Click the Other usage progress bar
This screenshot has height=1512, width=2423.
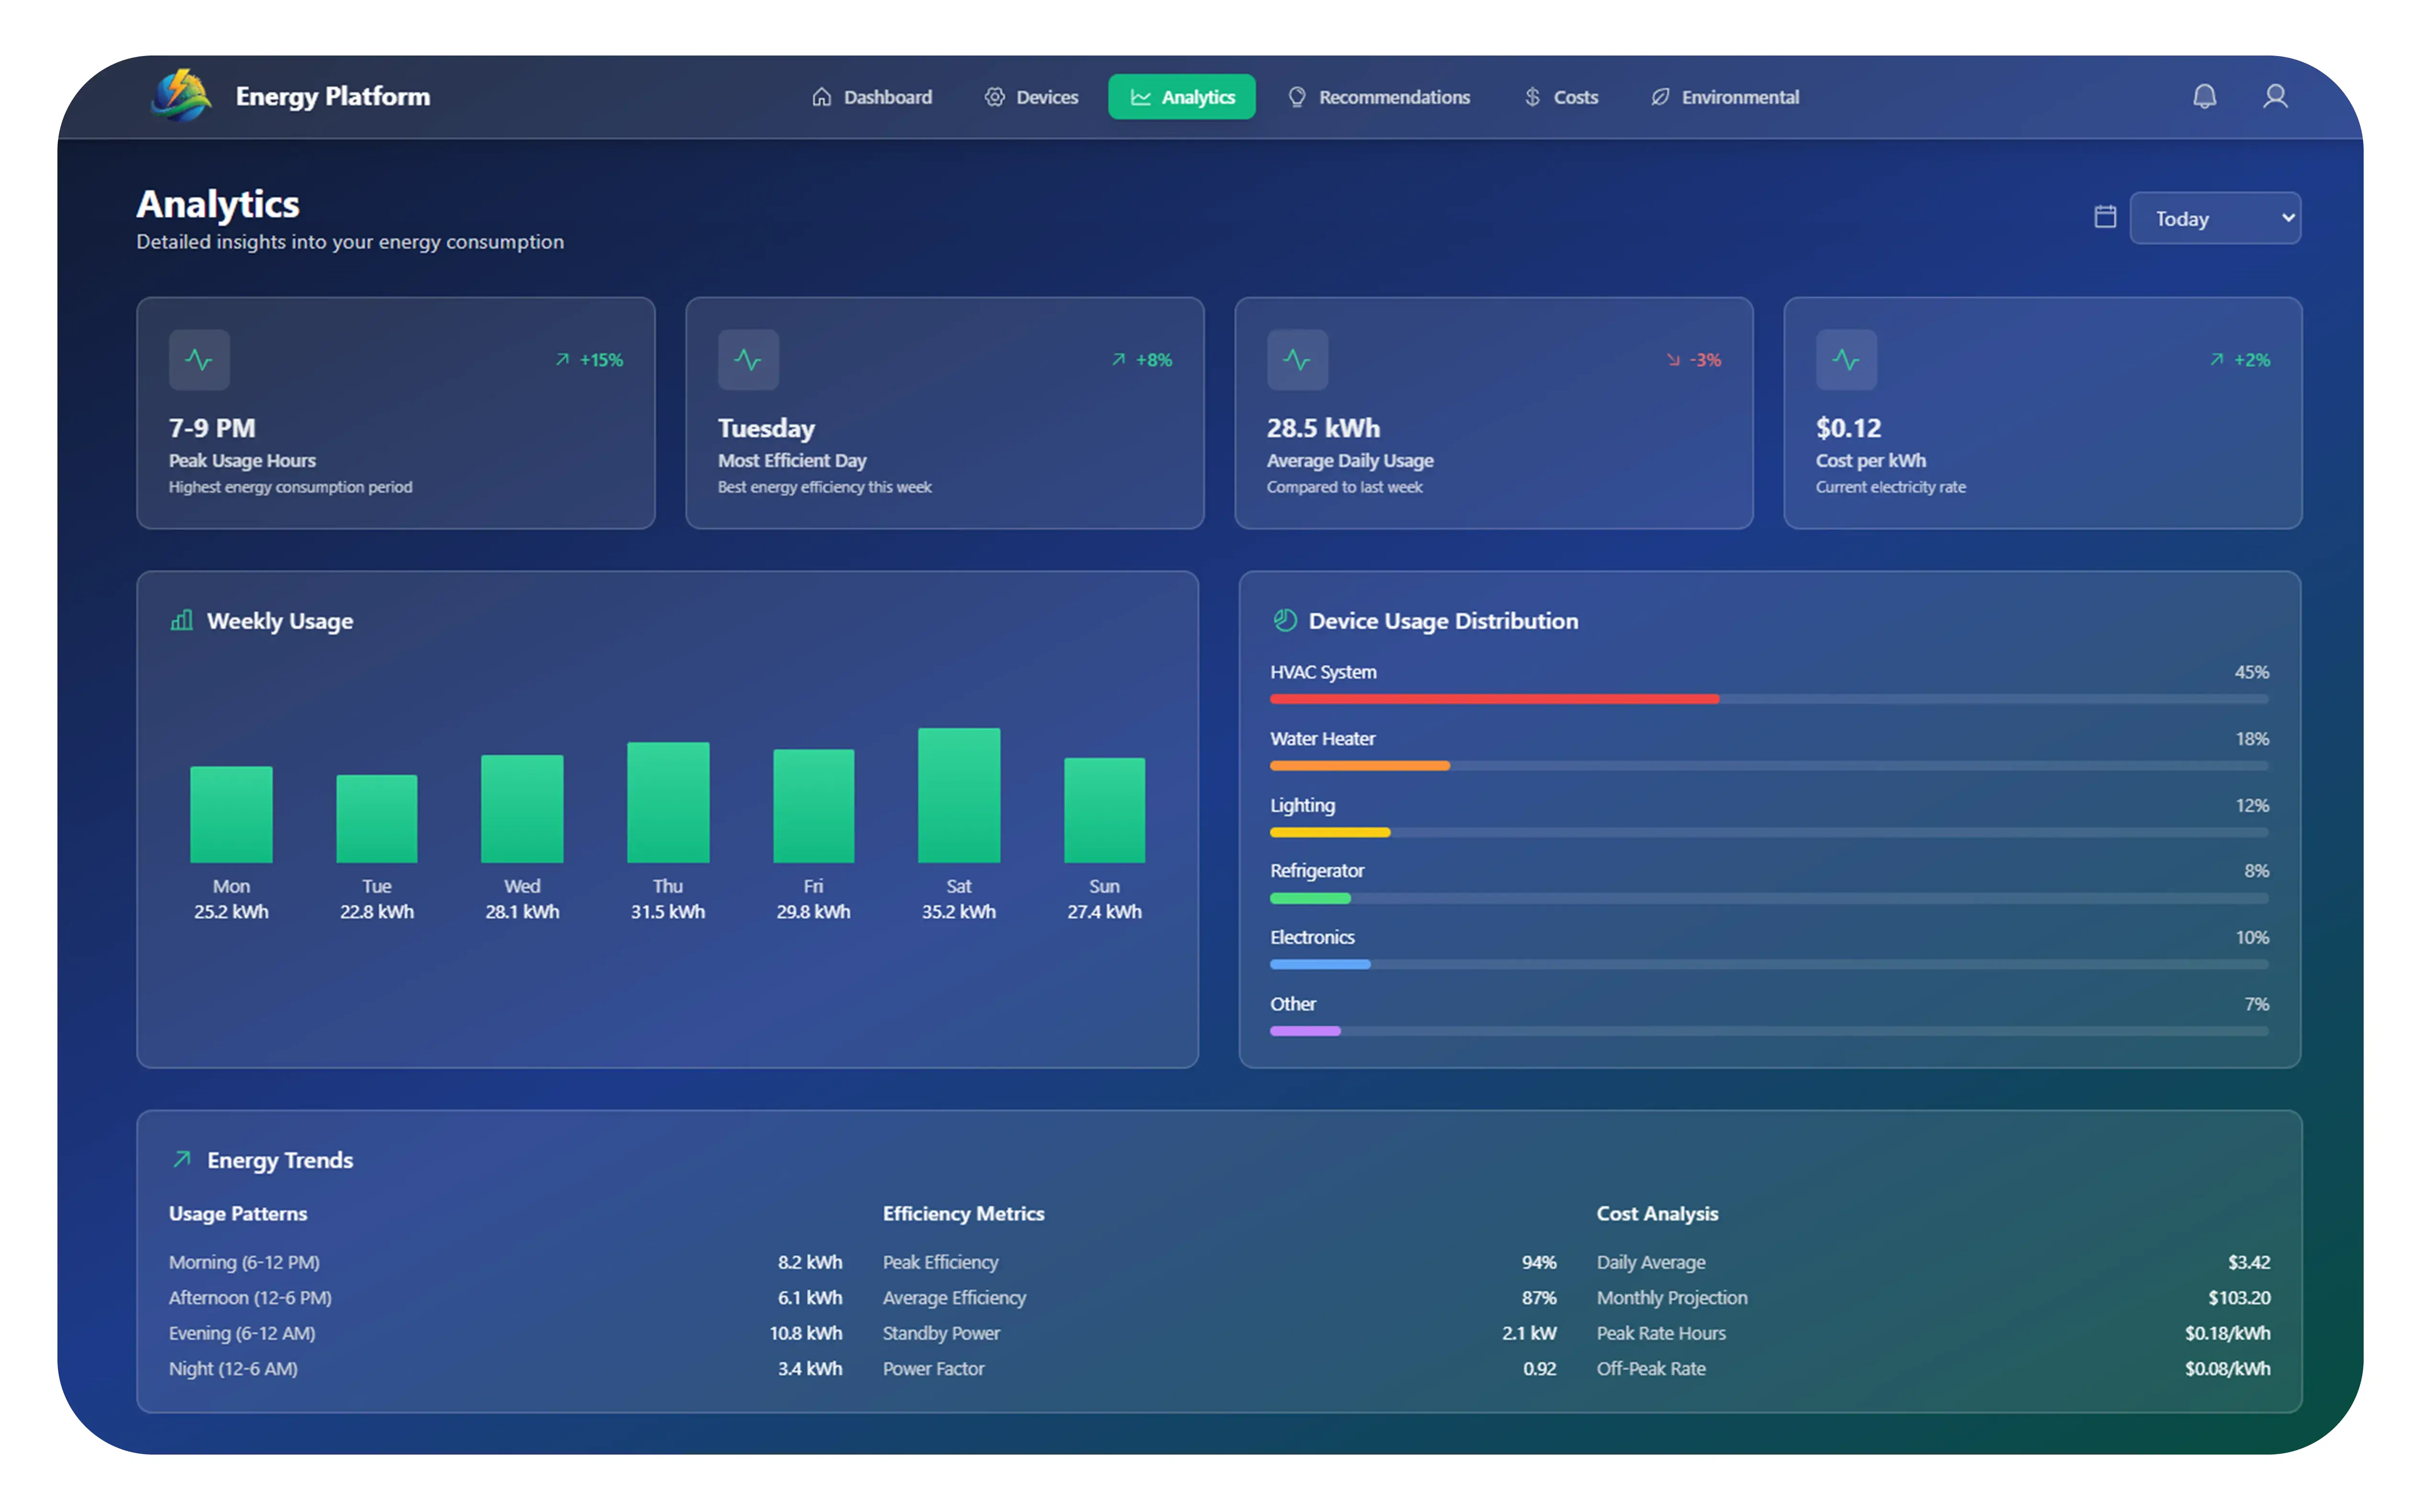tap(1768, 1031)
